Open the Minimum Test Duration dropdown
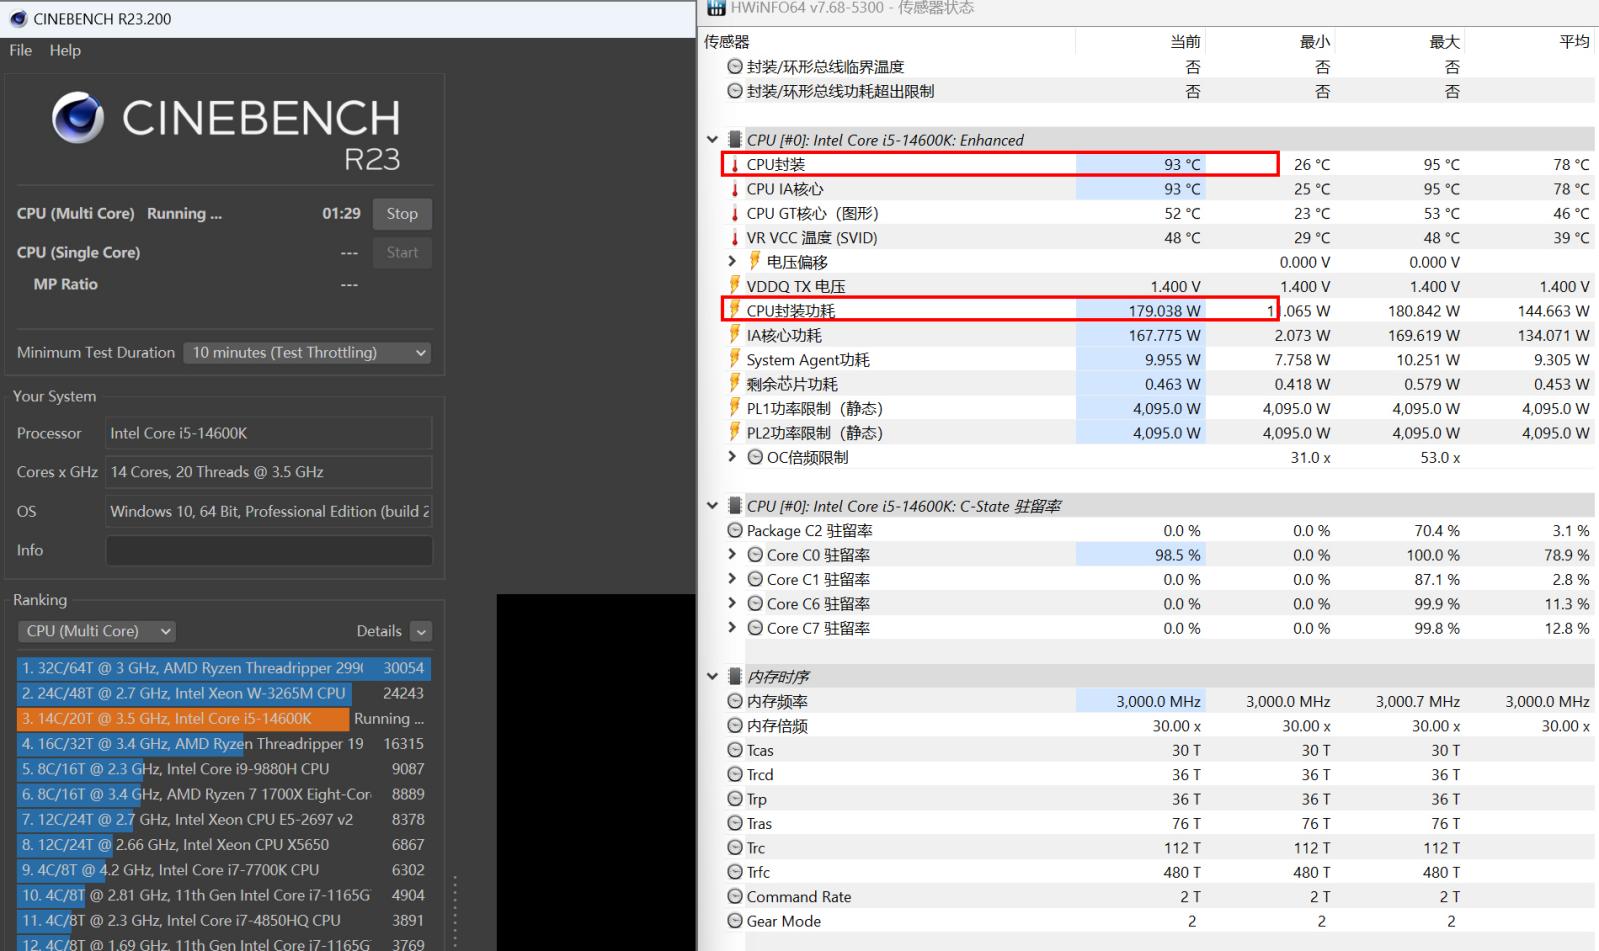This screenshot has height=951, width=1599. tap(307, 352)
